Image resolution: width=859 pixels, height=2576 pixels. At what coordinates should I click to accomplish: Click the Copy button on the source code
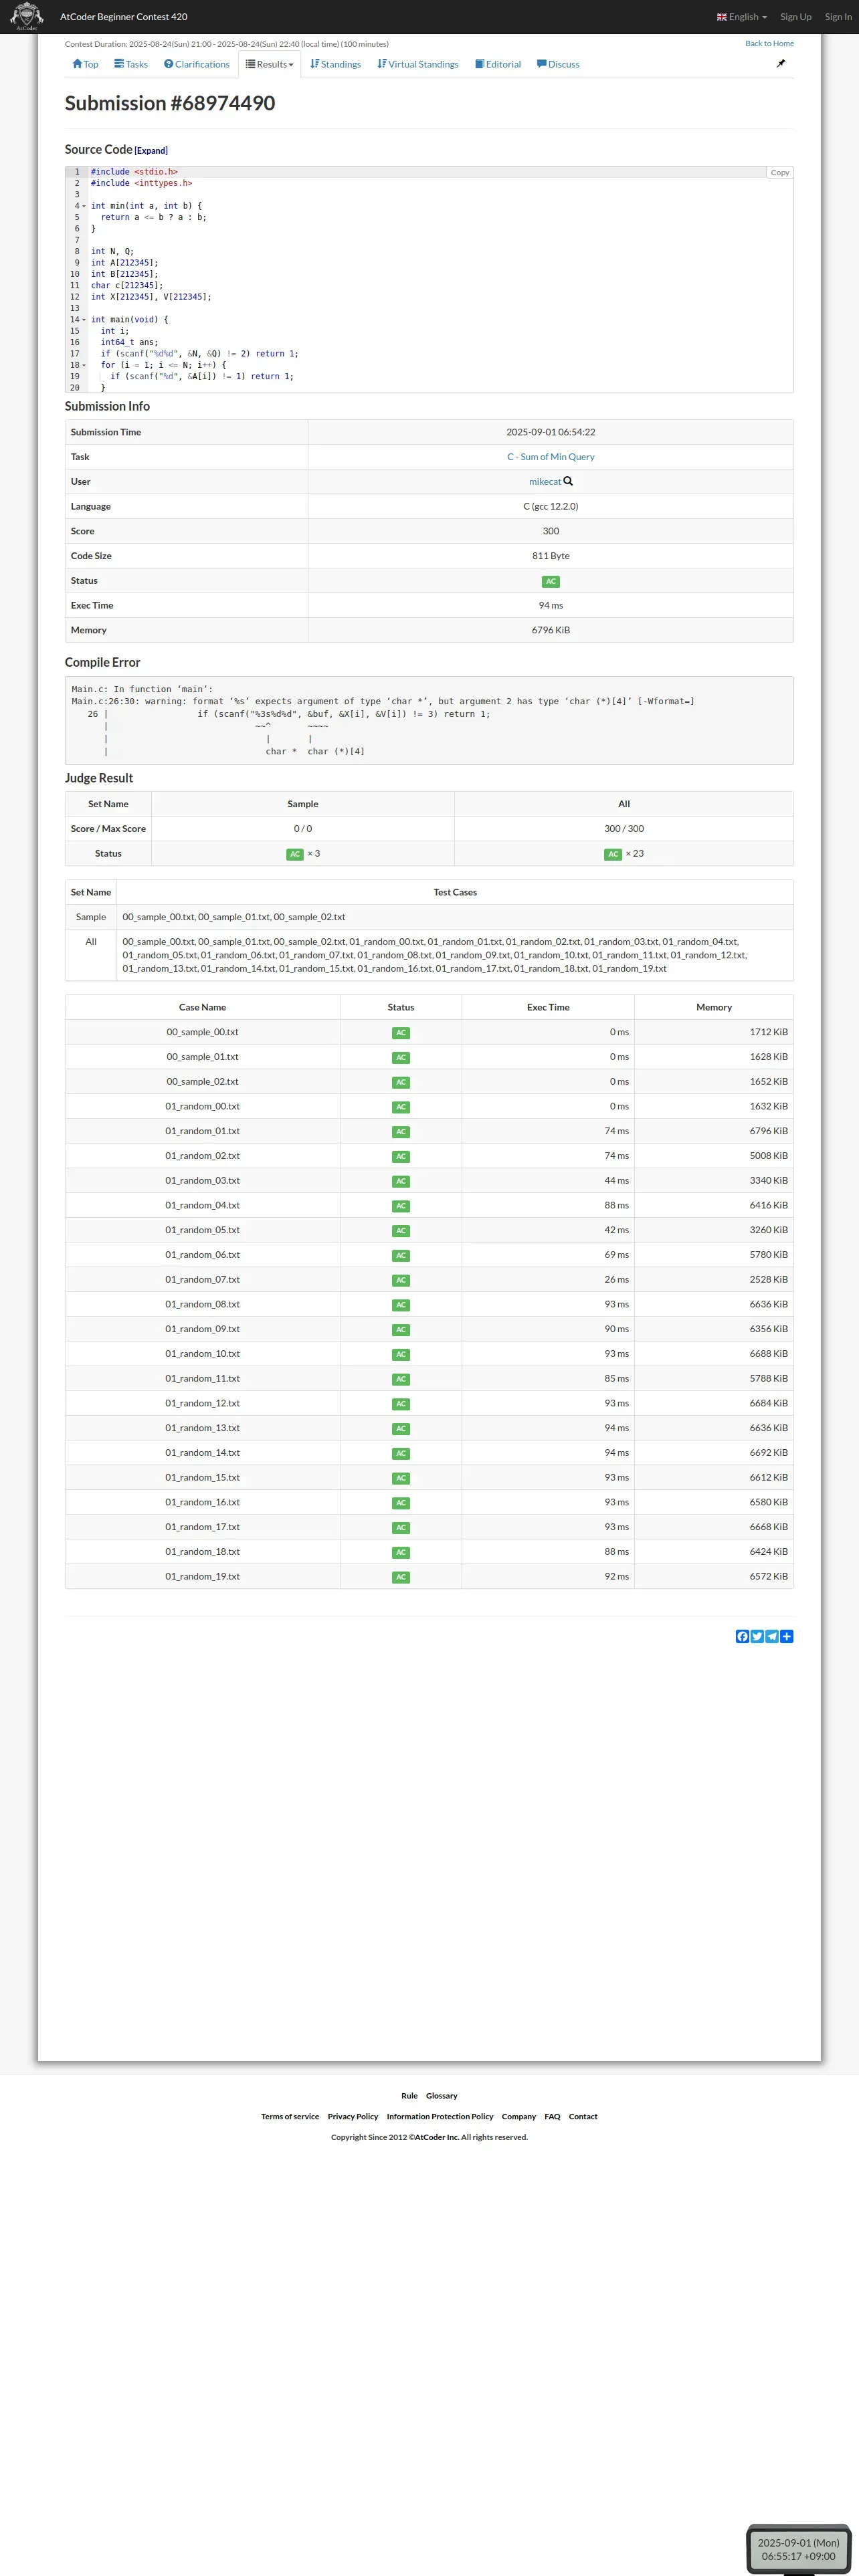780,173
